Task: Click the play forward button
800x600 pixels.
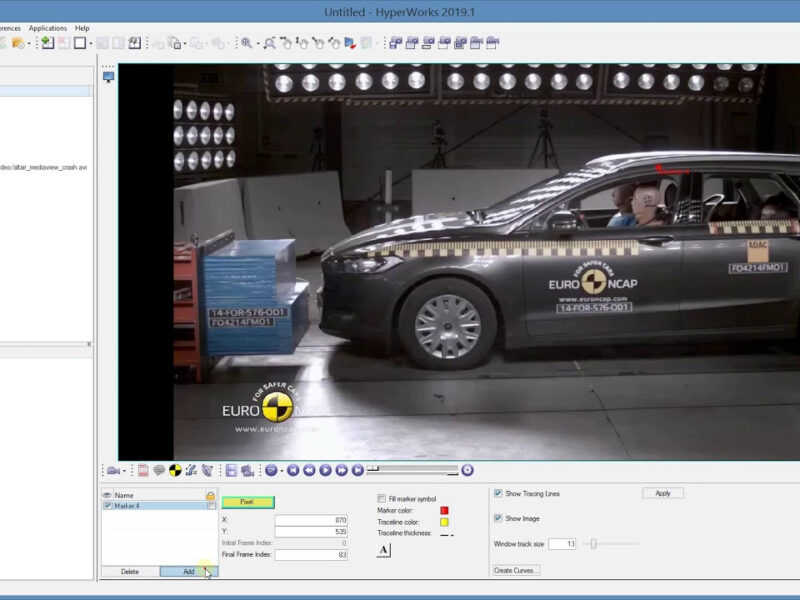Action: [326, 470]
